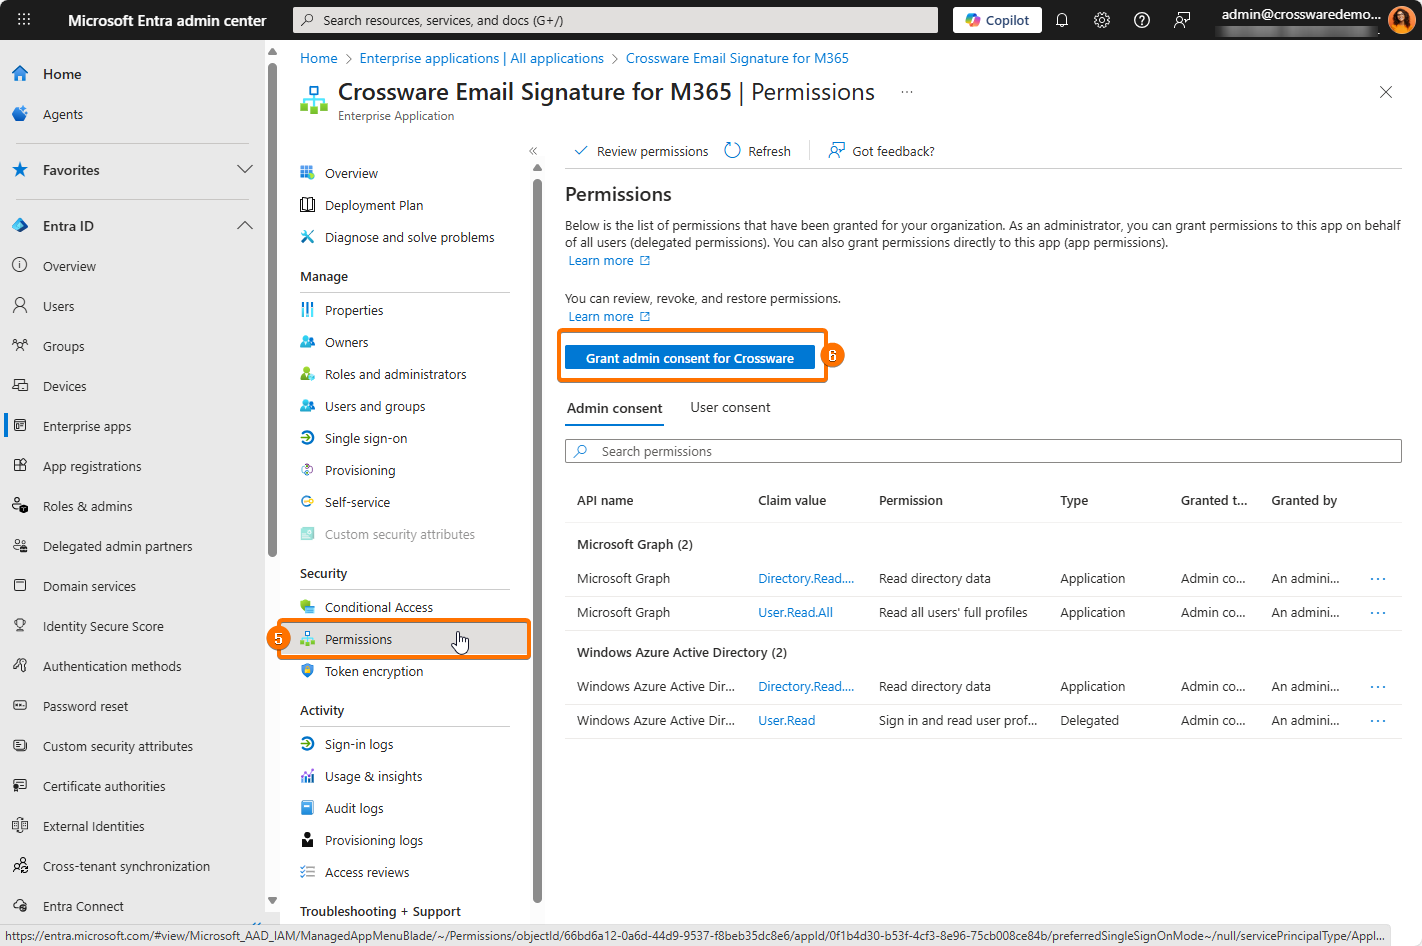
Task: Click the Refresh toolbar icon
Action: 757,151
